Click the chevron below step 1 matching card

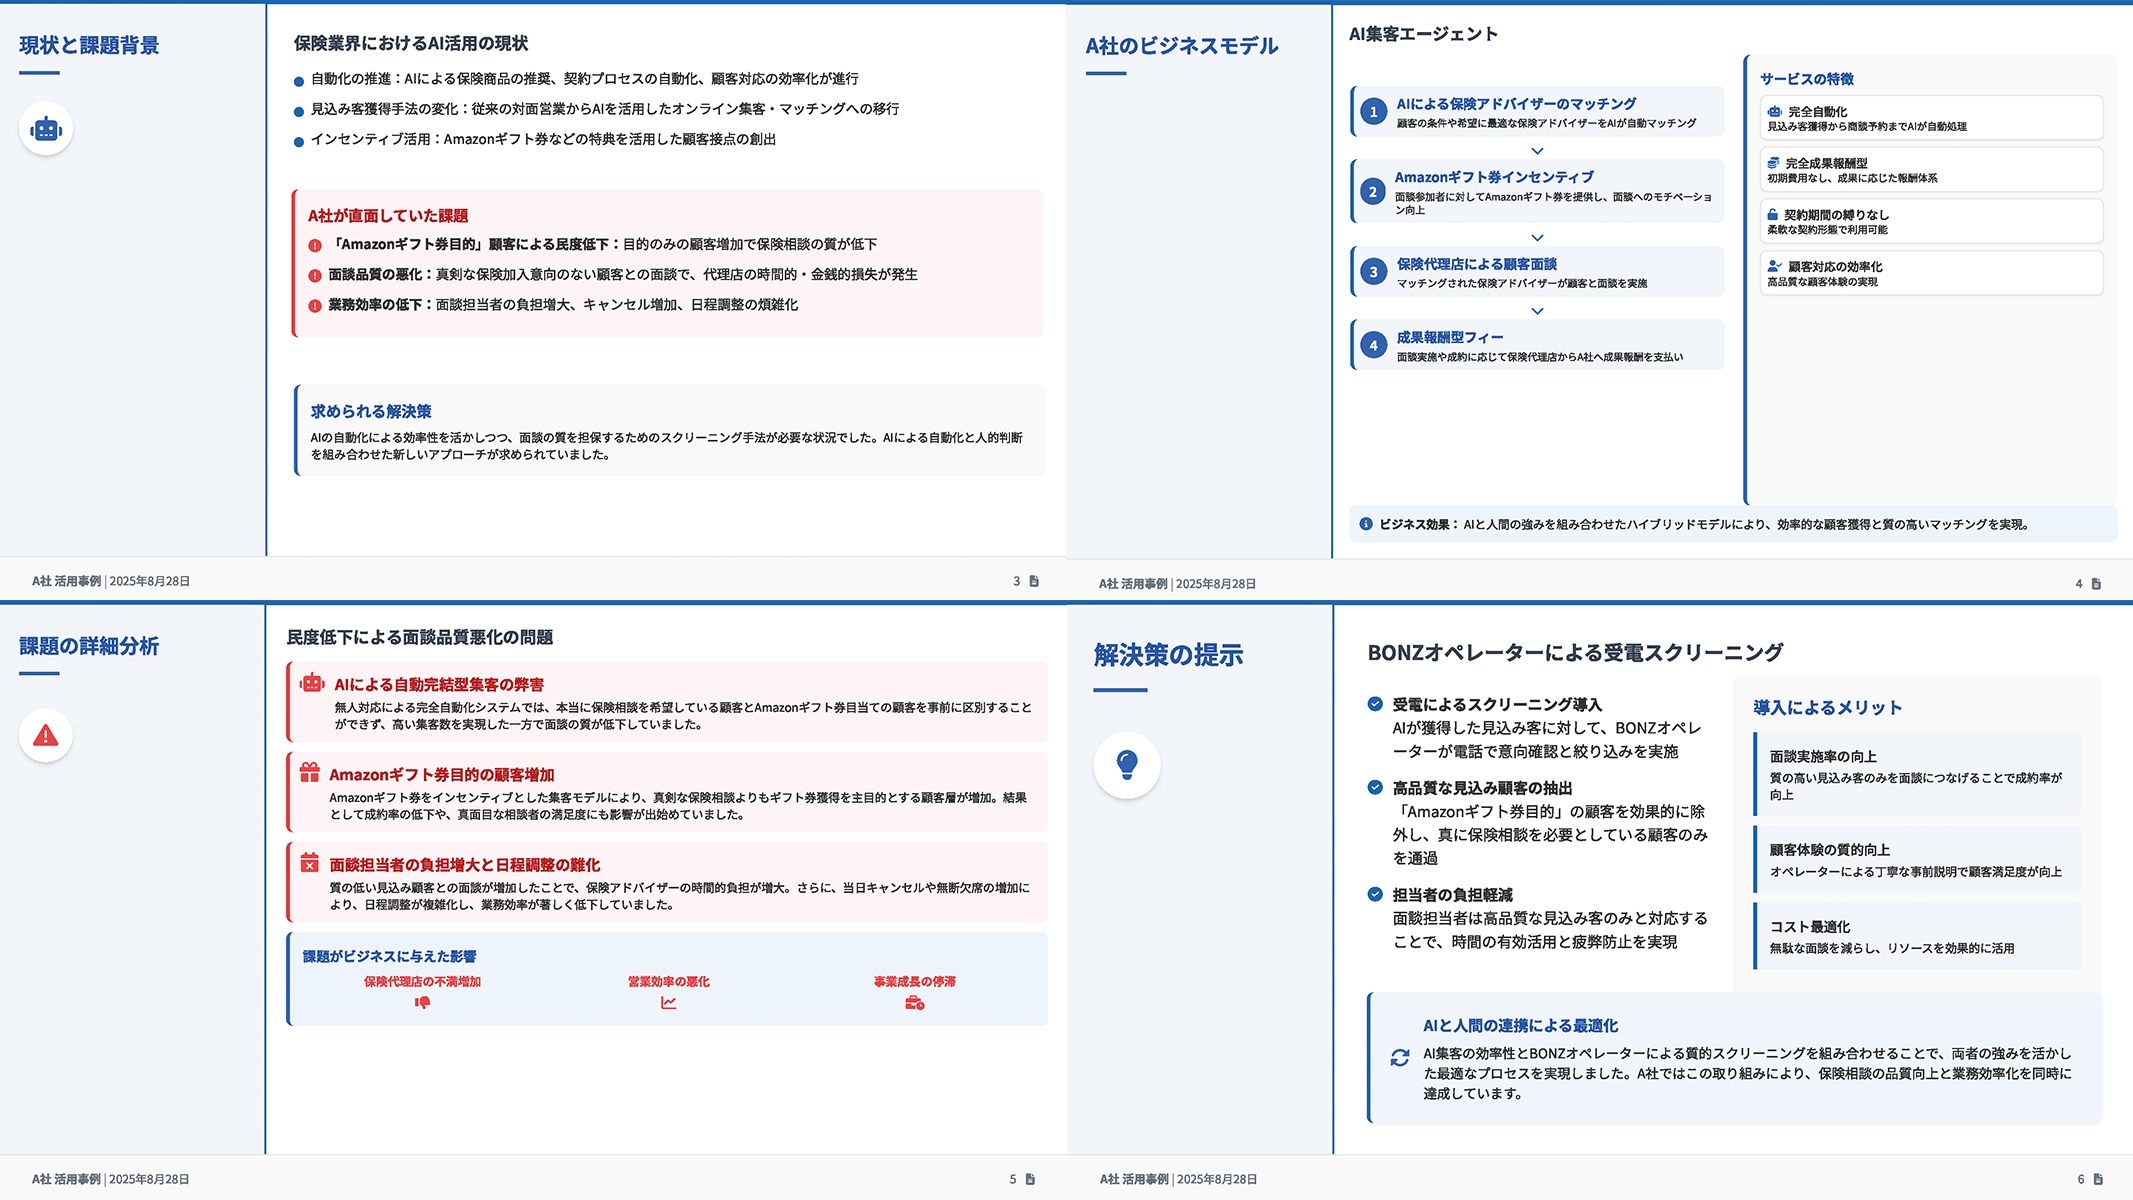click(x=1537, y=151)
